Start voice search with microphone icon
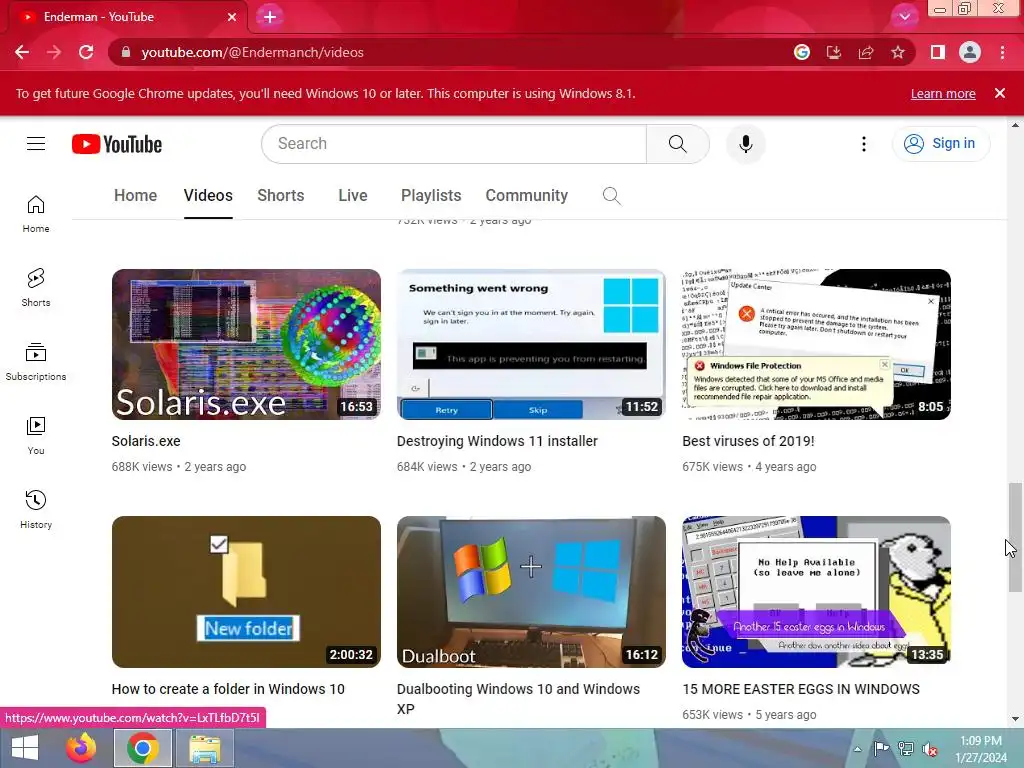1024x768 pixels. tap(746, 144)
